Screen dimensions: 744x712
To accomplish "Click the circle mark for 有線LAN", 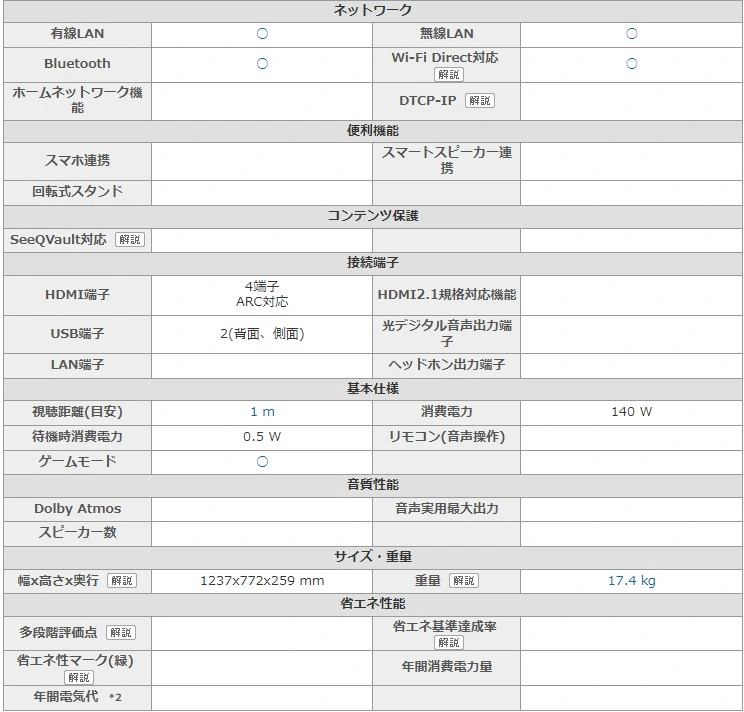I will pos(262,34).
